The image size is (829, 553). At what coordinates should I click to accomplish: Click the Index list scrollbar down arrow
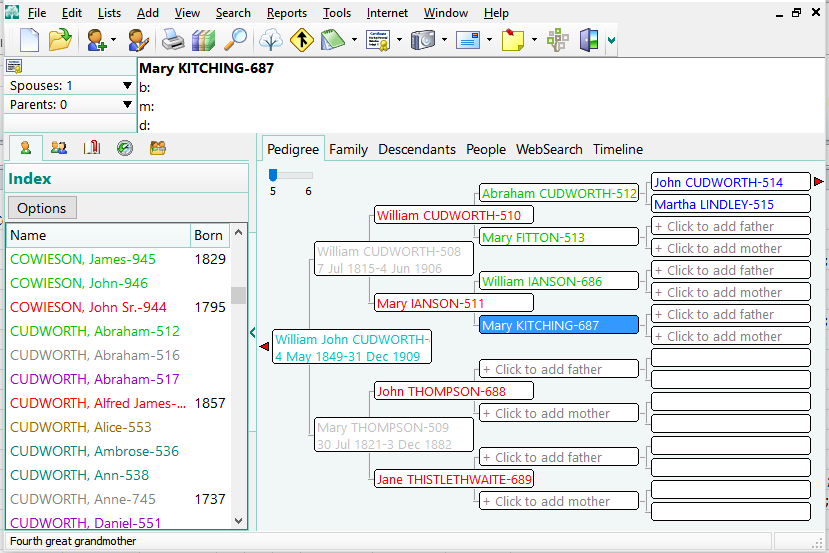pyautogui.click(x=238, y=521)
